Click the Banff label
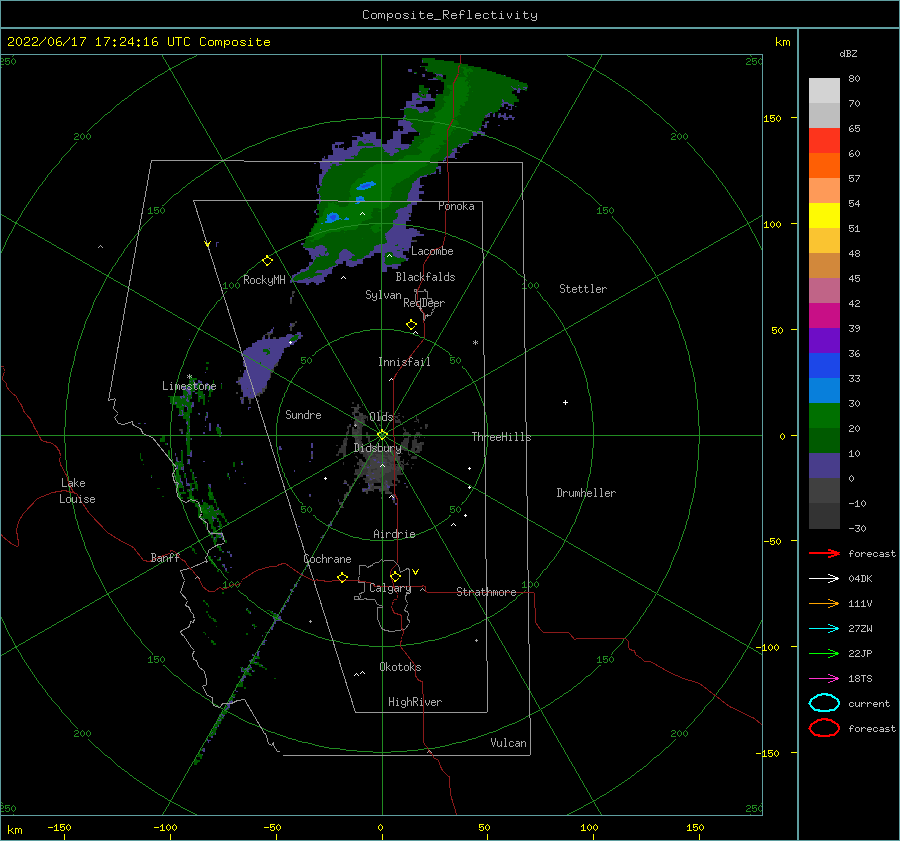This screenshot has height=841, width=900. [x=165, y=557]
